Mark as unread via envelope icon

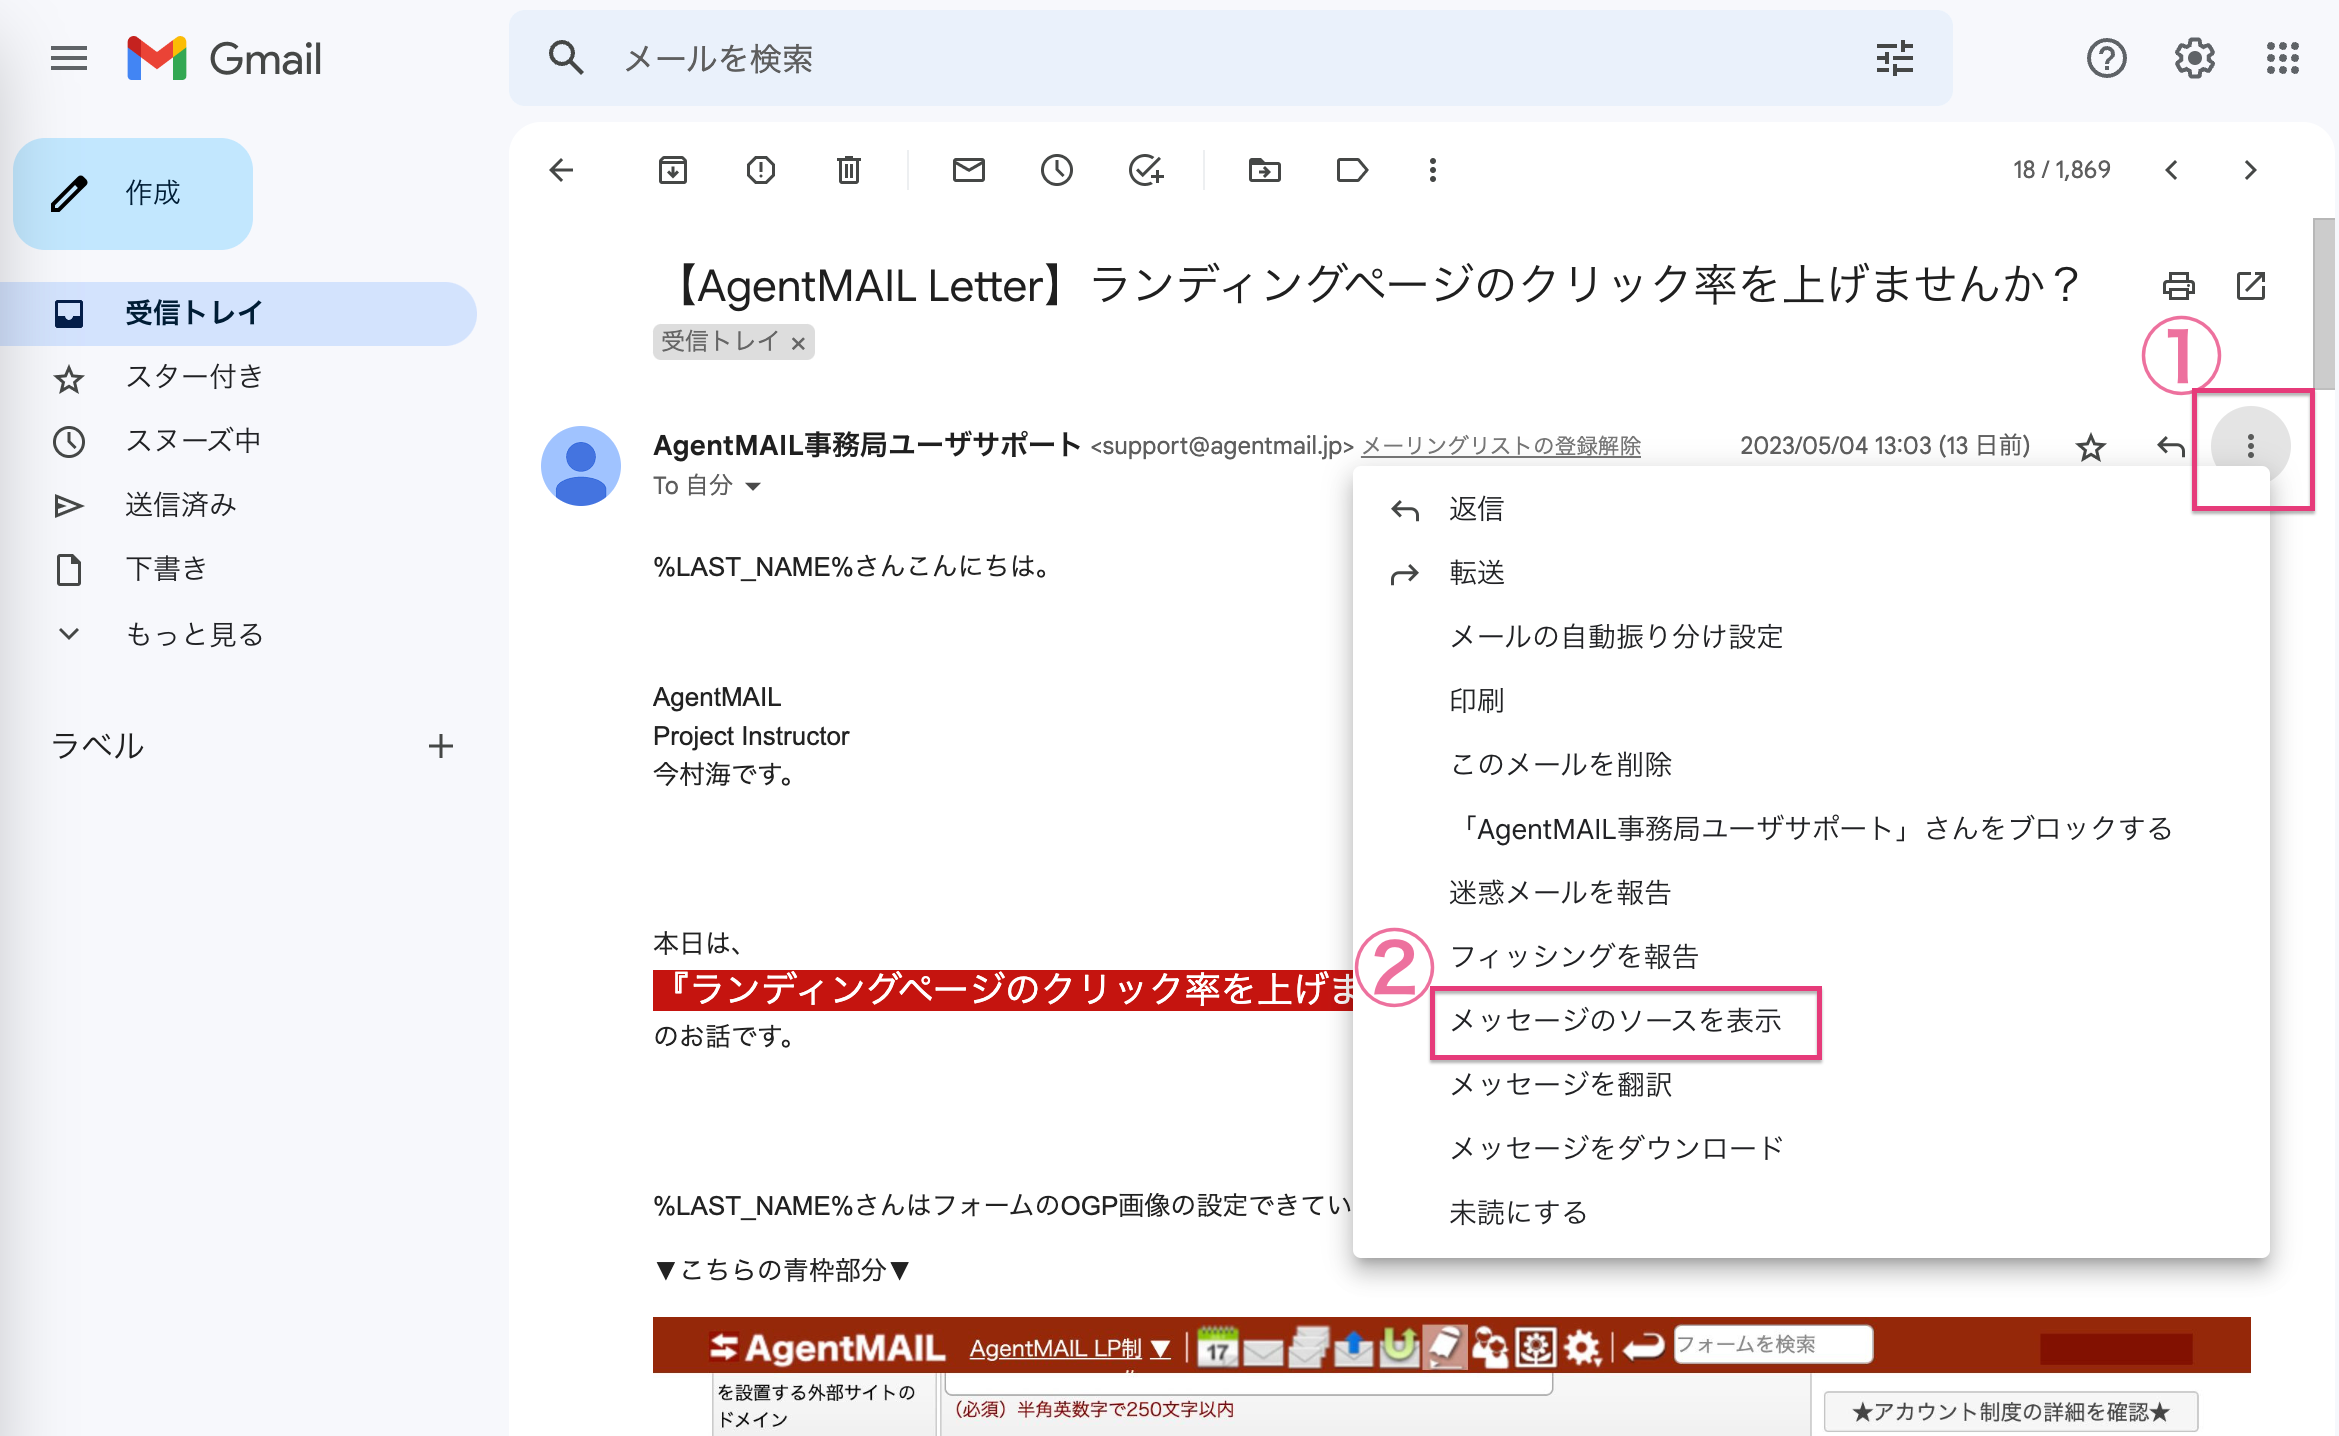coord(968,170)
